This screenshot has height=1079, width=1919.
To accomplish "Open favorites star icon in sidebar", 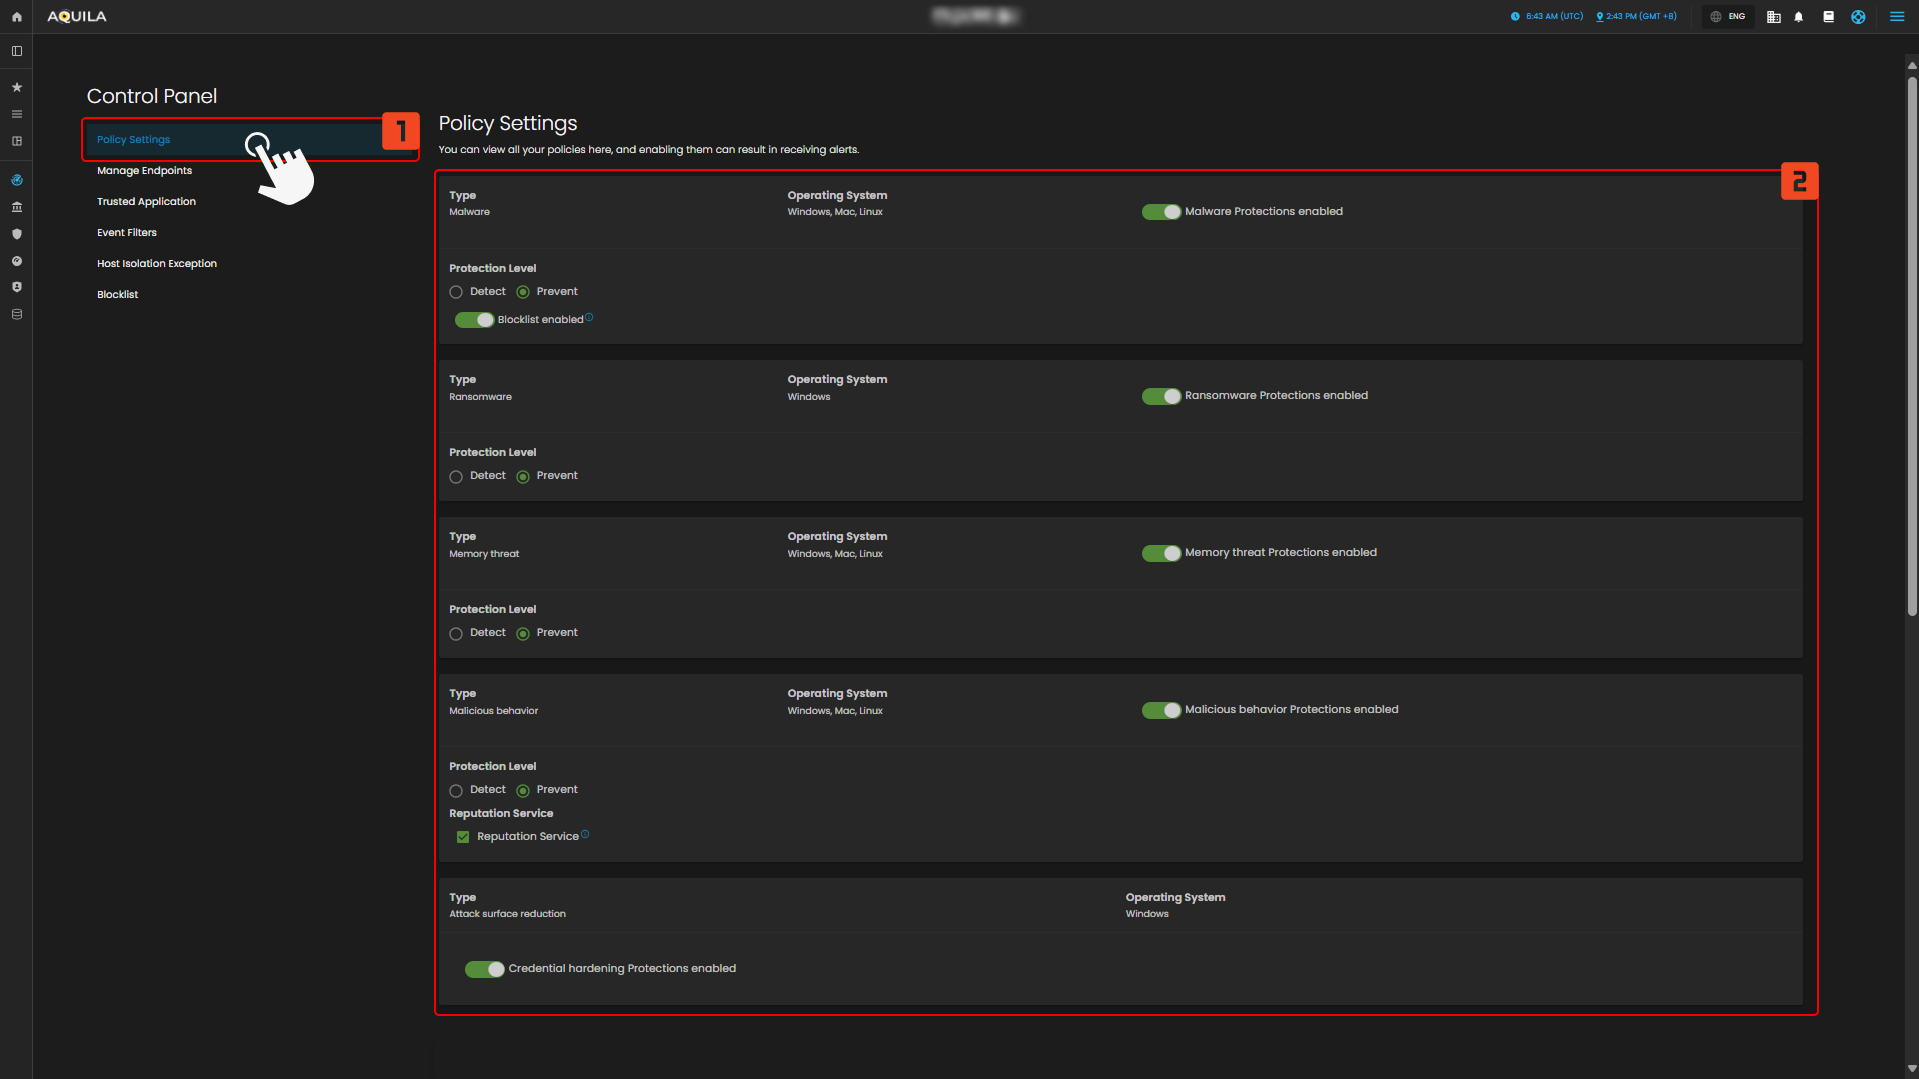I will point(16,88).
